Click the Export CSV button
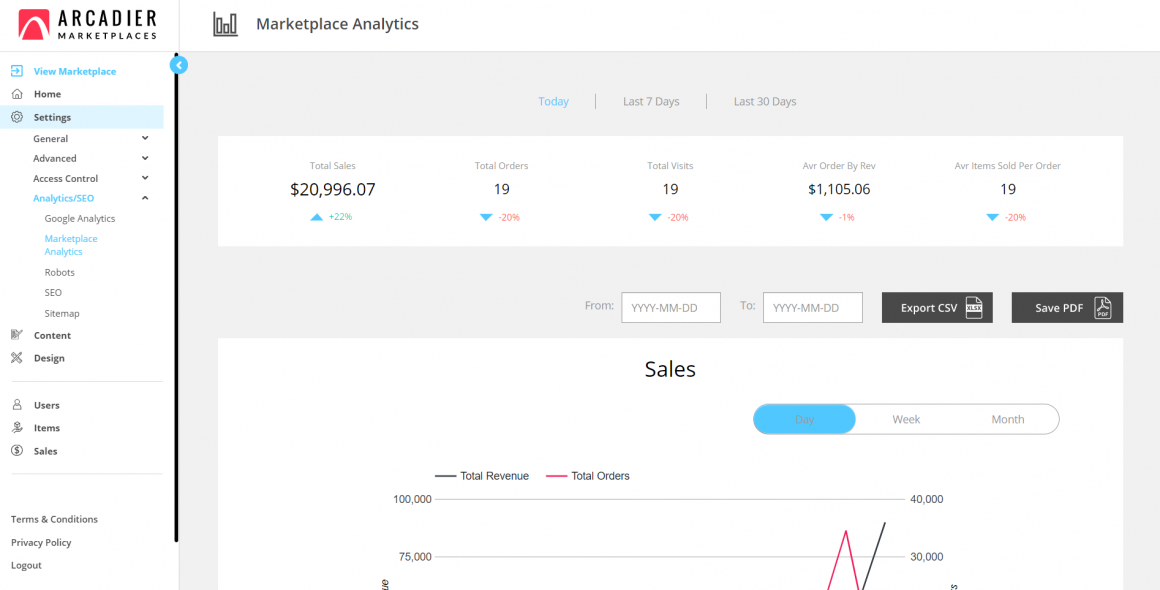The width and height of the screenshot is (1160, 590). 937,308
